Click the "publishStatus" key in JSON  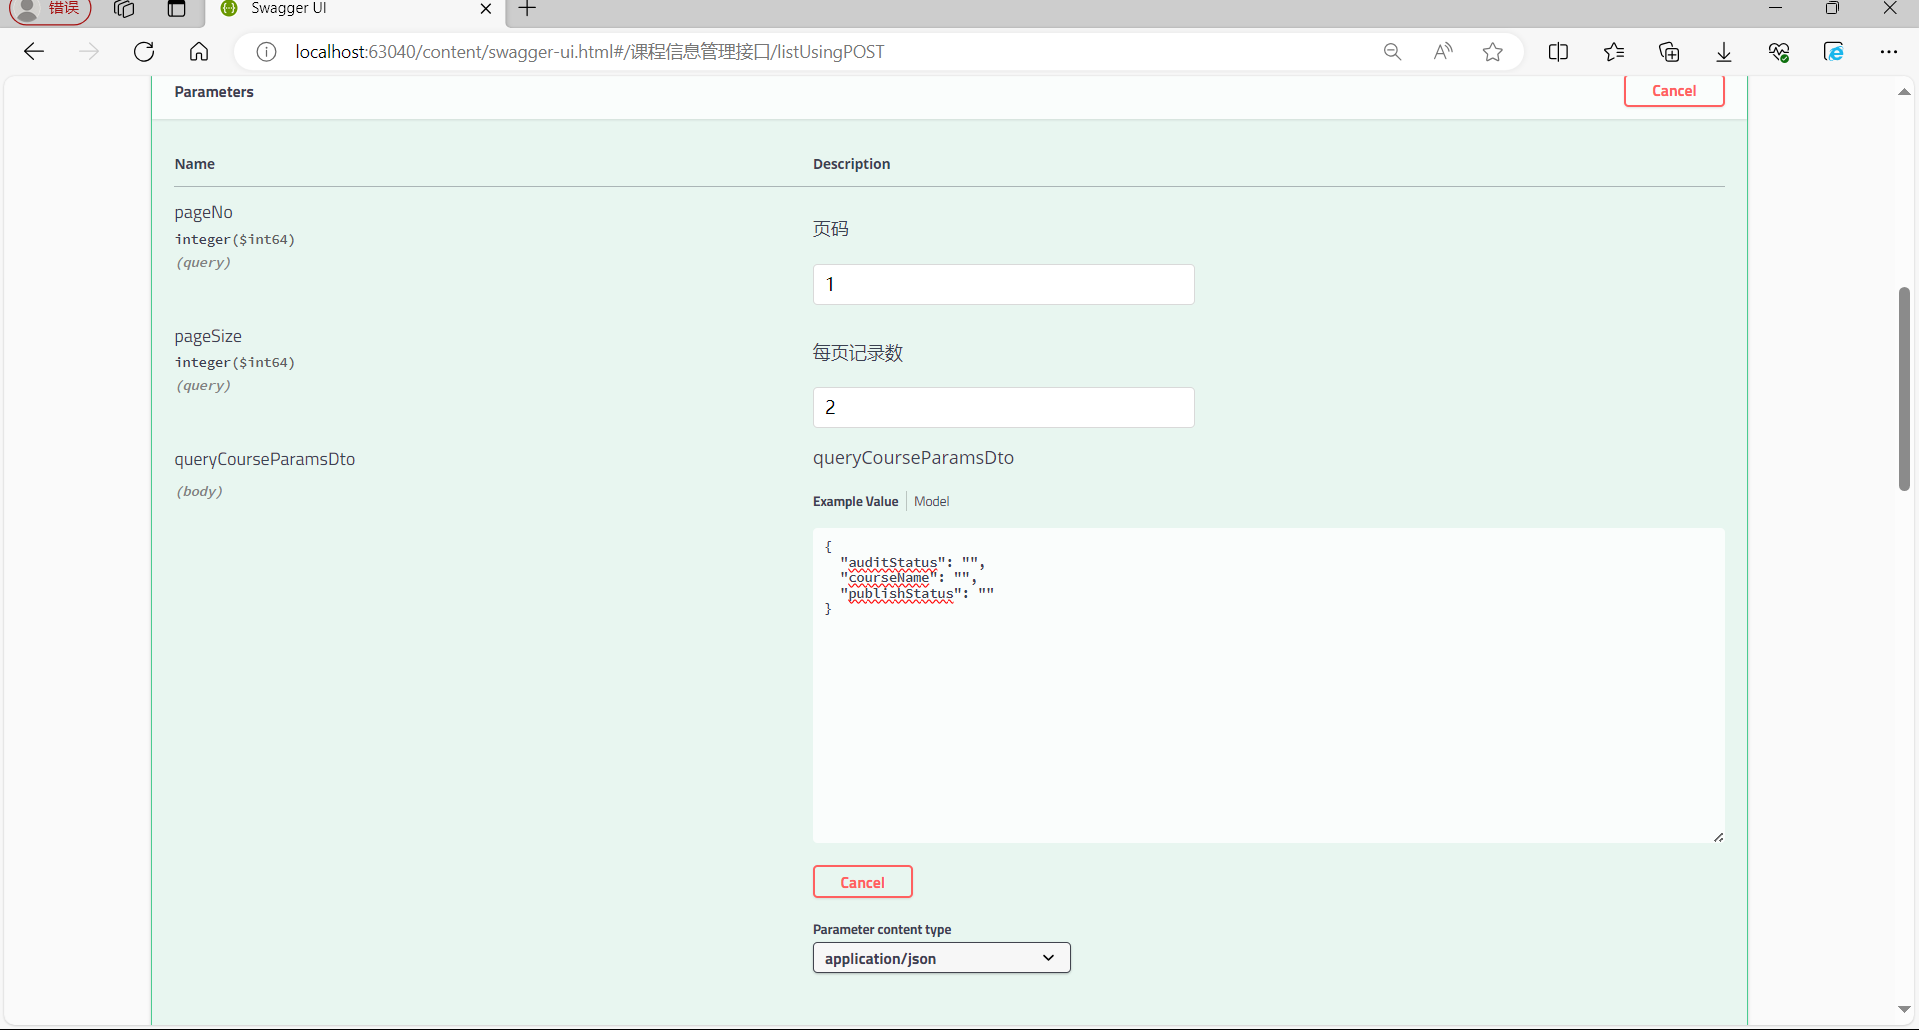click(x=901, y=593)
